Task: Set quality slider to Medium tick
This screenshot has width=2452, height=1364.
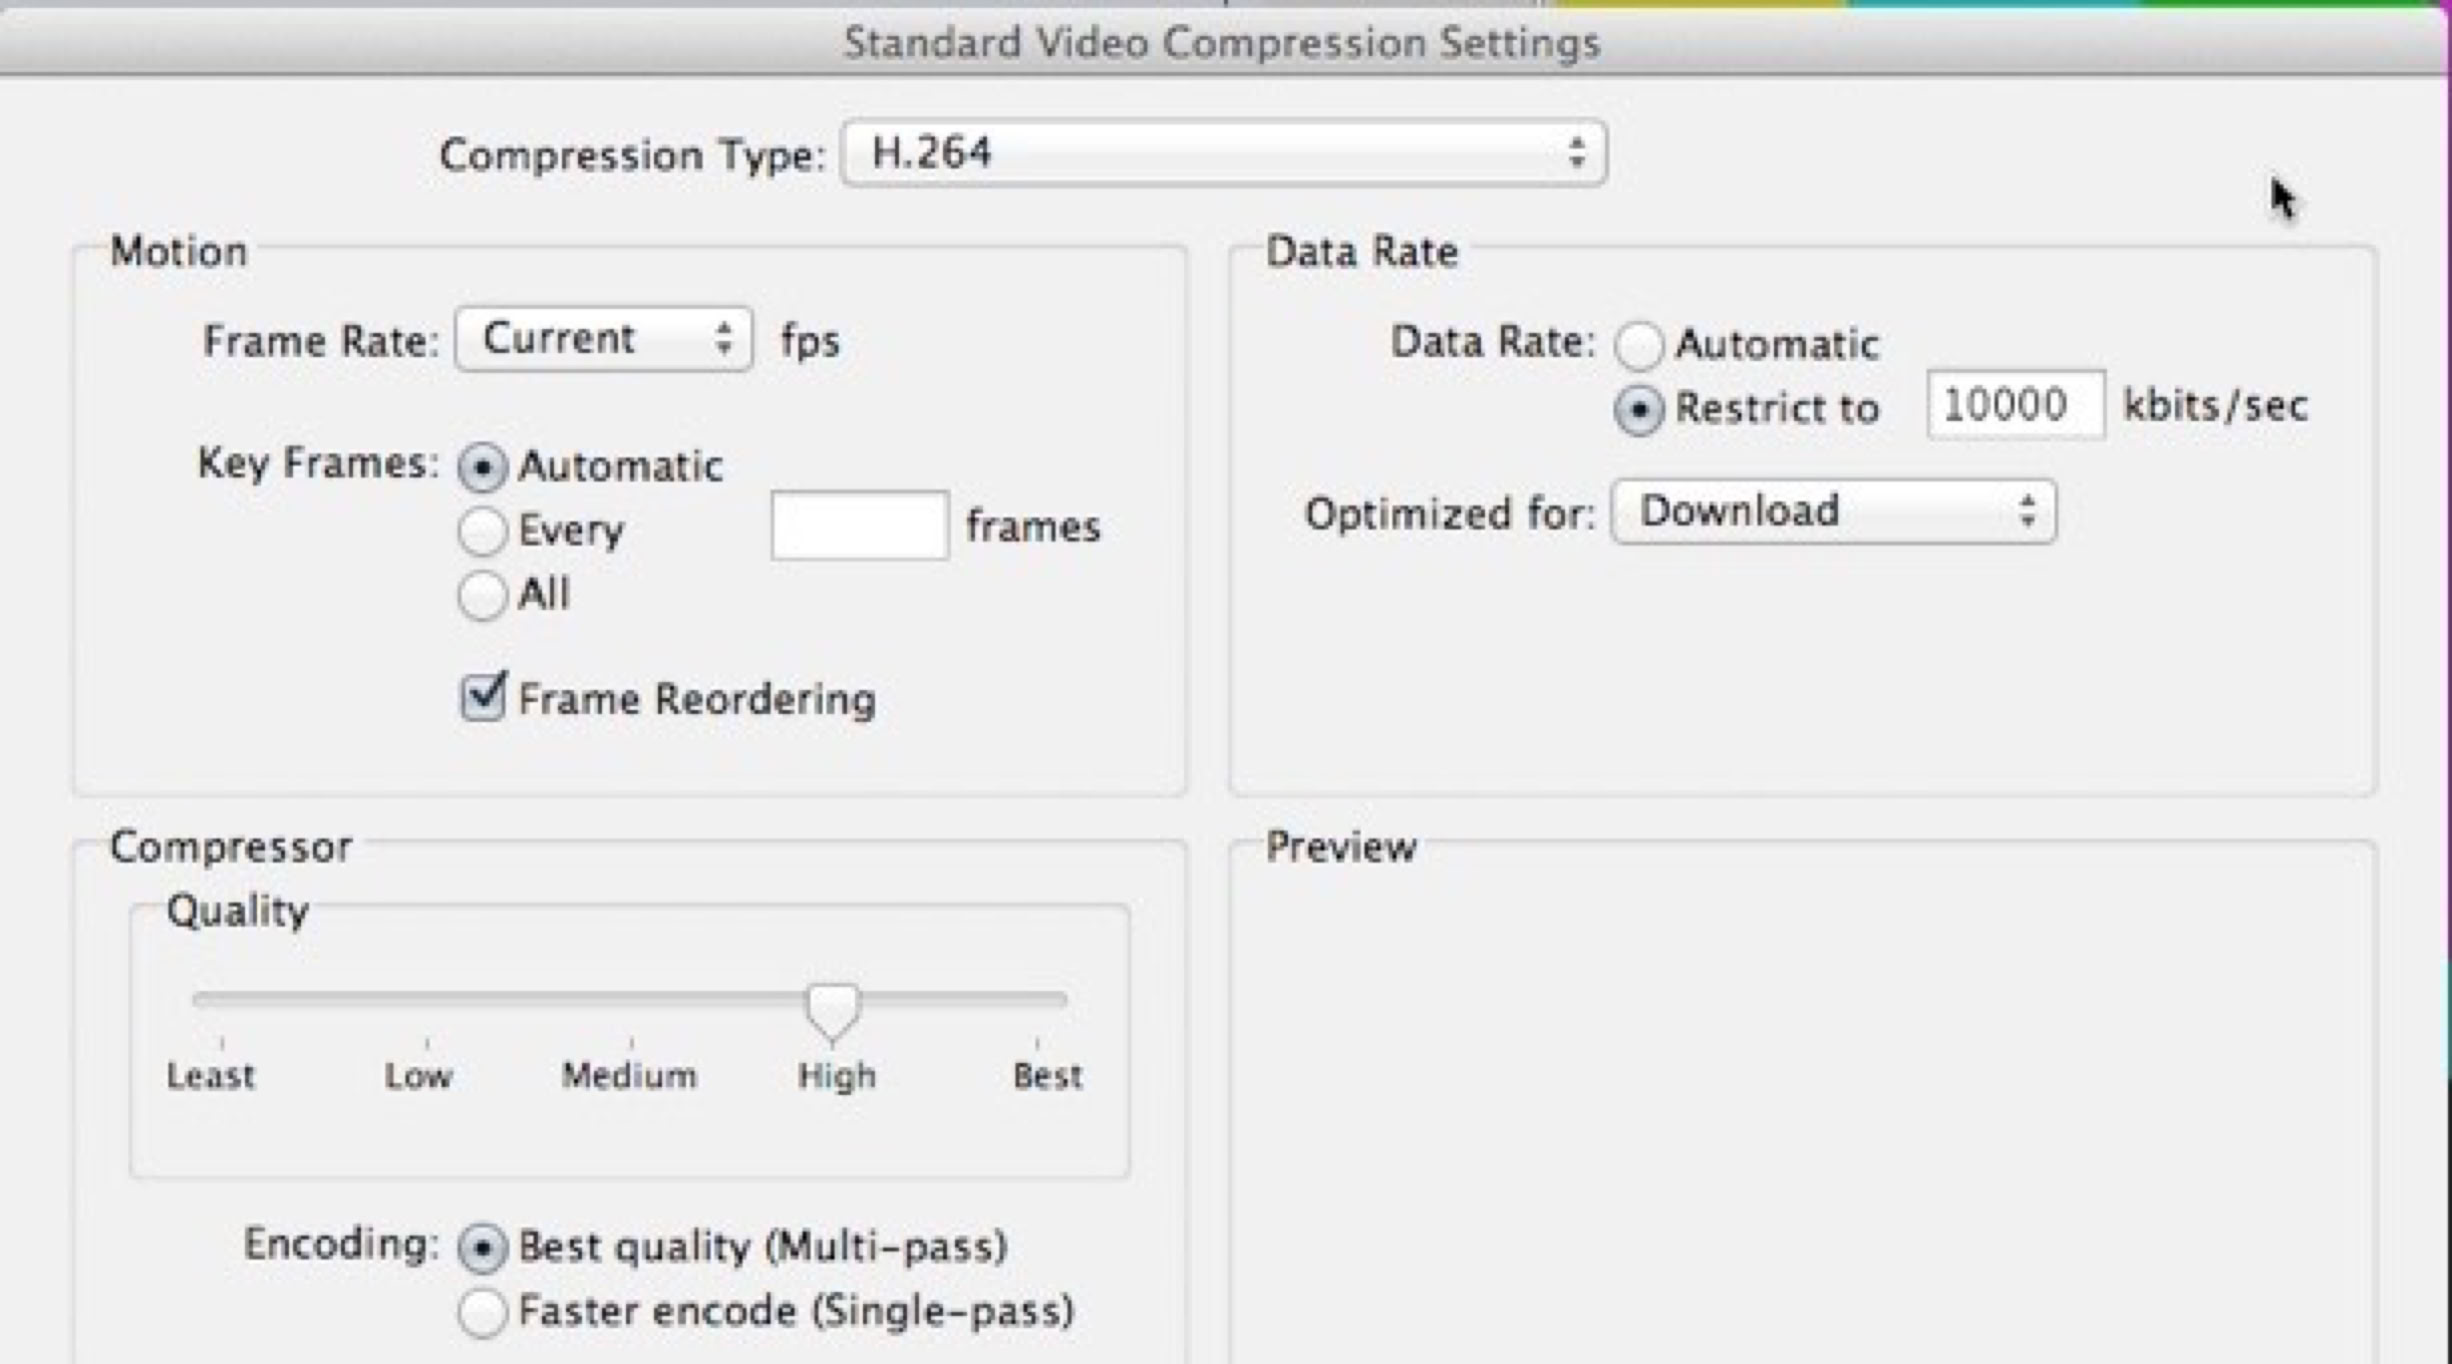Action: coord(631,1000)
